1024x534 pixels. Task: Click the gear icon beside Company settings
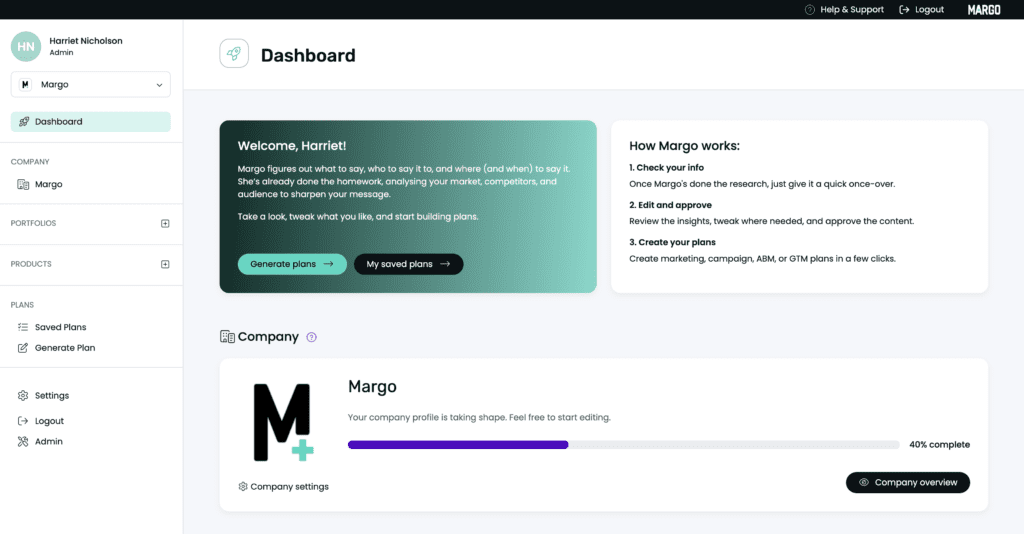(x=243, y=487)
